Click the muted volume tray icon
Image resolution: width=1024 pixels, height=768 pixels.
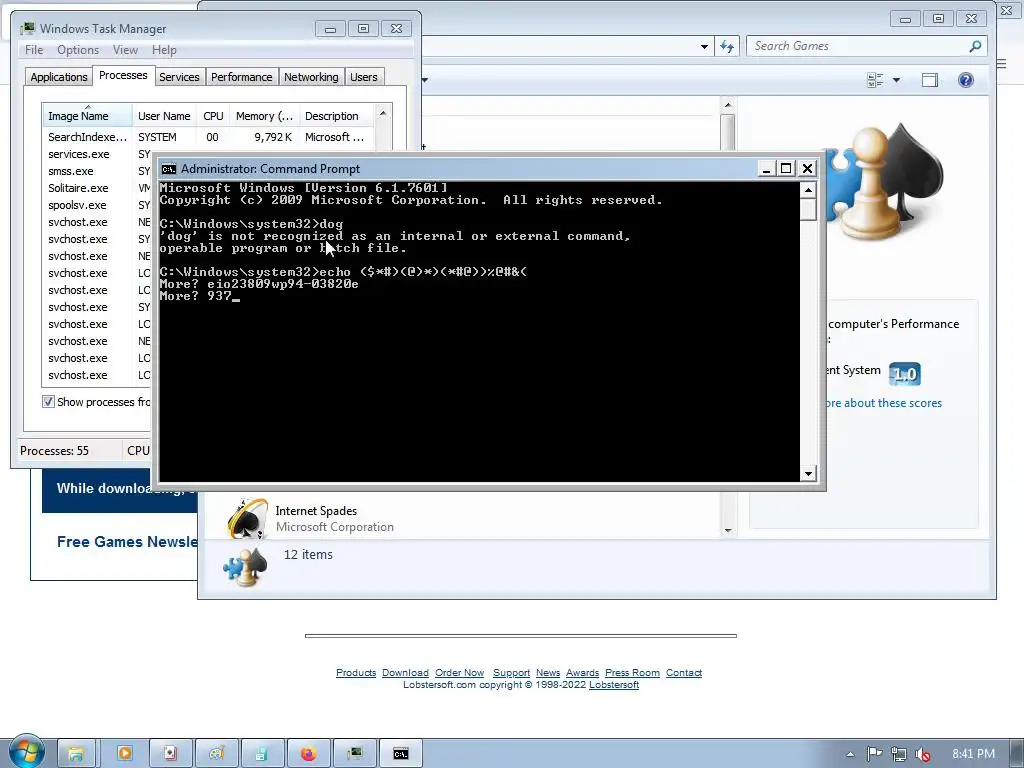point(923,754)
